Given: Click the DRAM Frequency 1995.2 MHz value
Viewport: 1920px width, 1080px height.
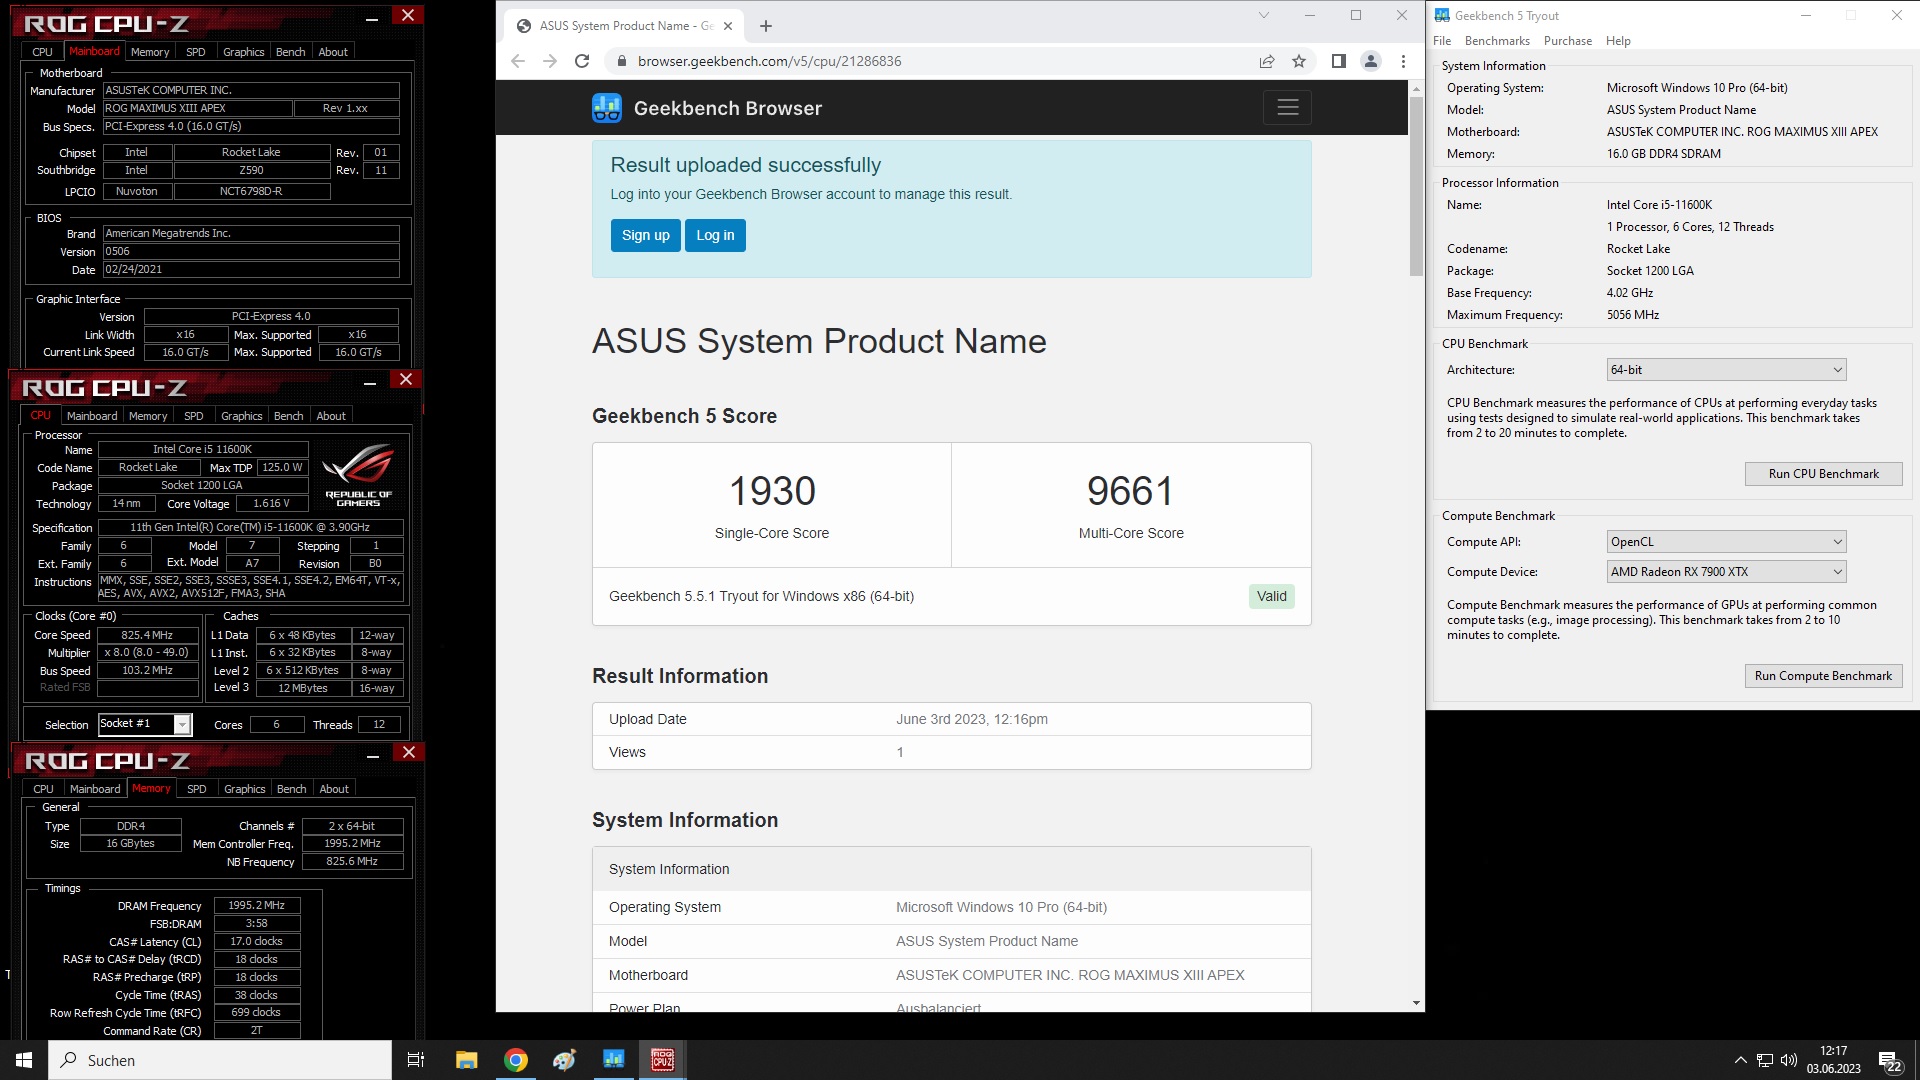Looking at the screenshot, I should pos(257,906).
